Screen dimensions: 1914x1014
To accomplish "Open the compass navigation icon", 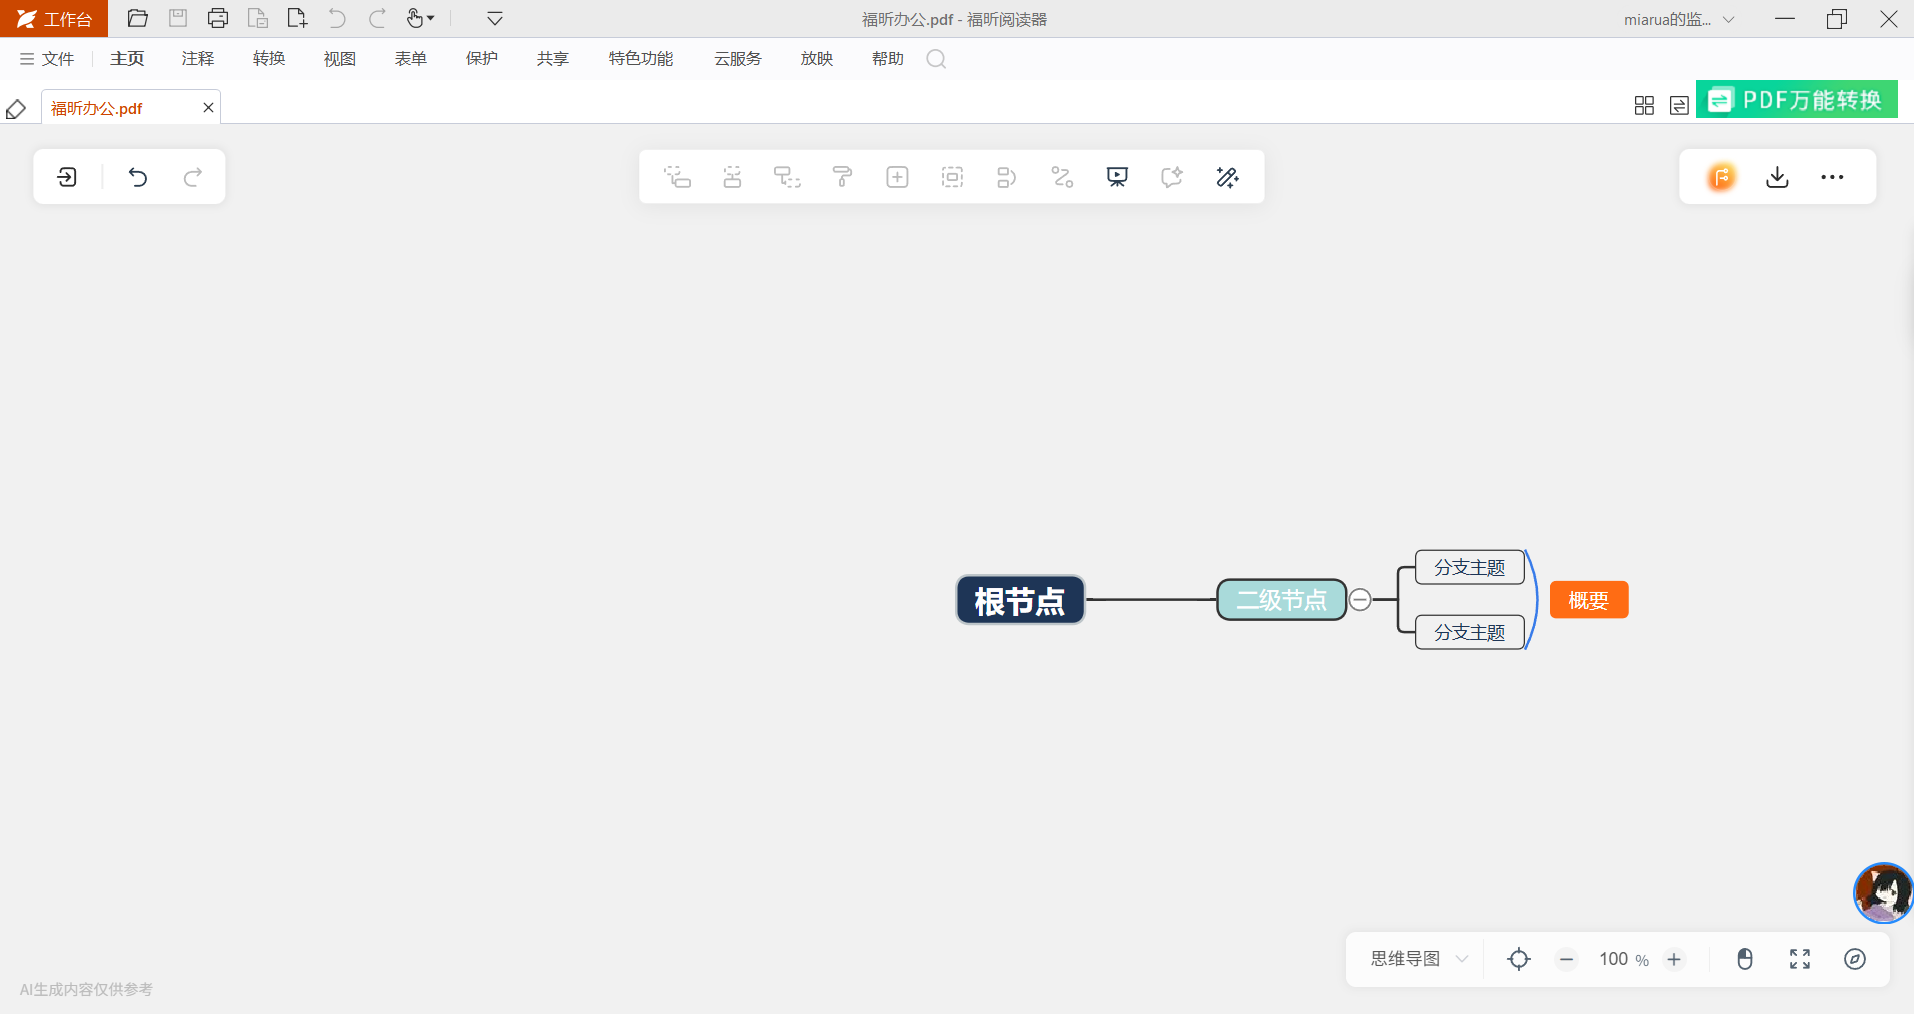I will click(x=1854, y=959).
